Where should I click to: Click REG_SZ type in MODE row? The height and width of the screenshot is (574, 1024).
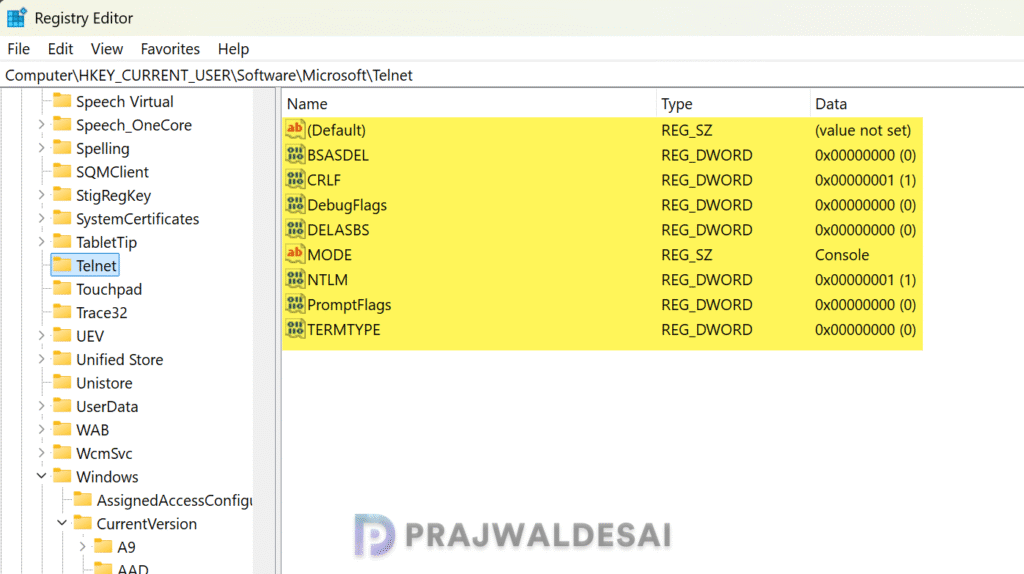pos(686,255)
